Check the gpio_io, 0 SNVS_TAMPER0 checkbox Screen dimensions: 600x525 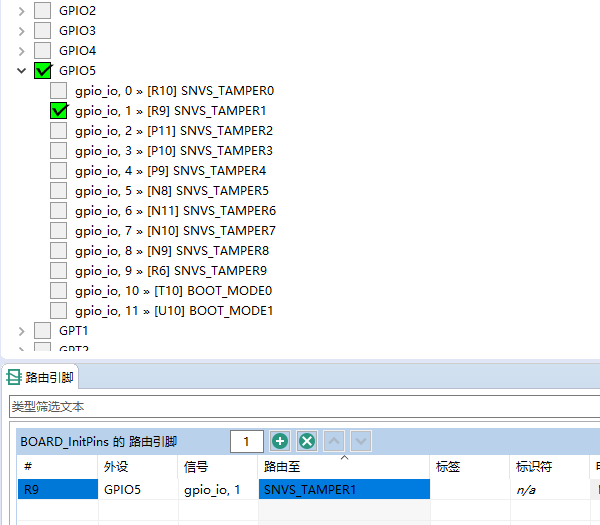(x=59, y=90)
